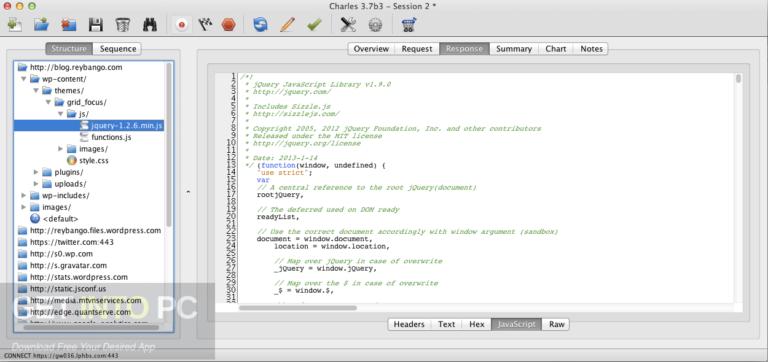This screenshot has height=362, width=768.
Task: Clear the session with the trash icon
Action: 122,24
